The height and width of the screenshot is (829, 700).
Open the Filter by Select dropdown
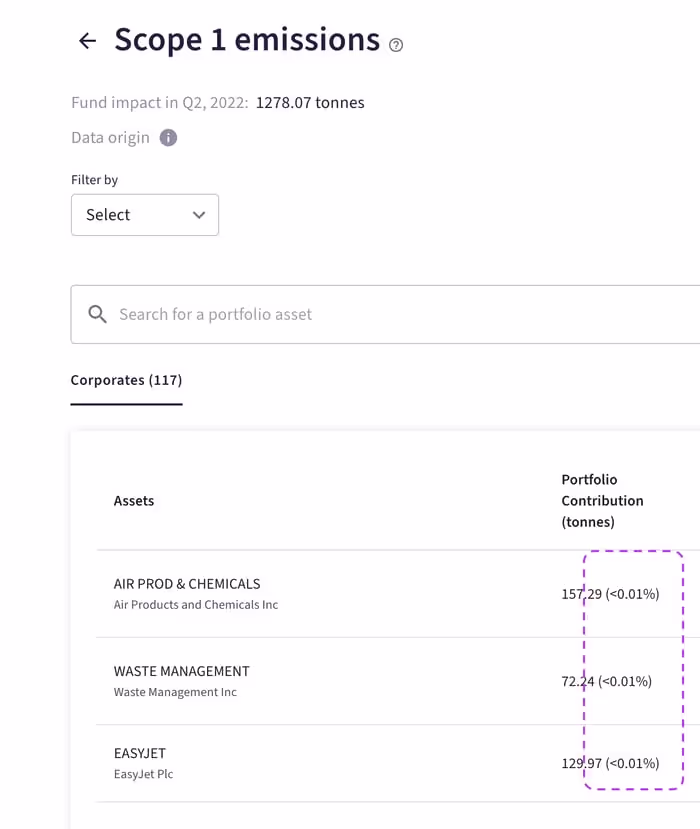145,215
